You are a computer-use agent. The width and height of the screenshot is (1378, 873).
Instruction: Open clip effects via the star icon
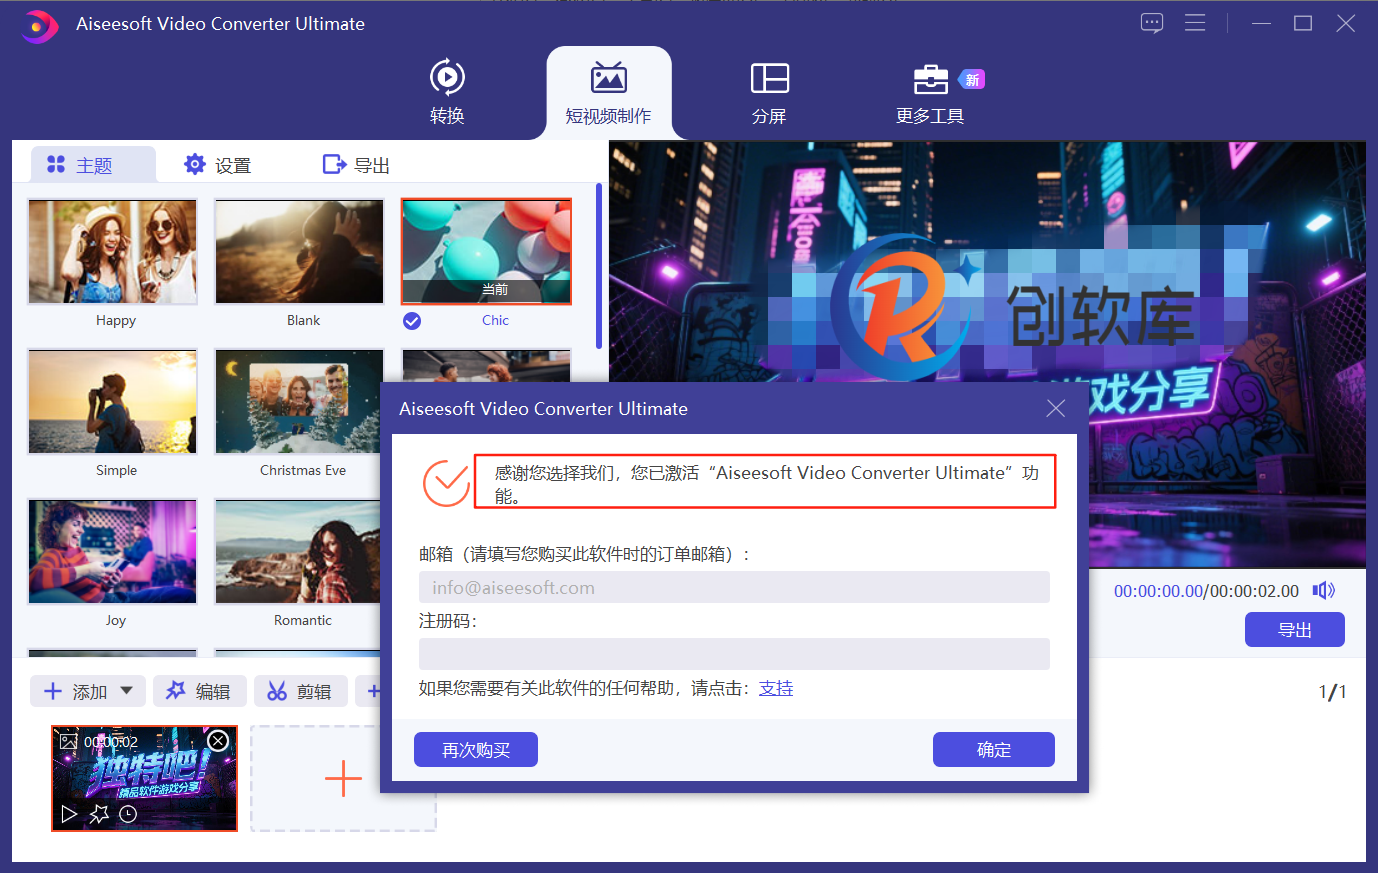point(99,814)
